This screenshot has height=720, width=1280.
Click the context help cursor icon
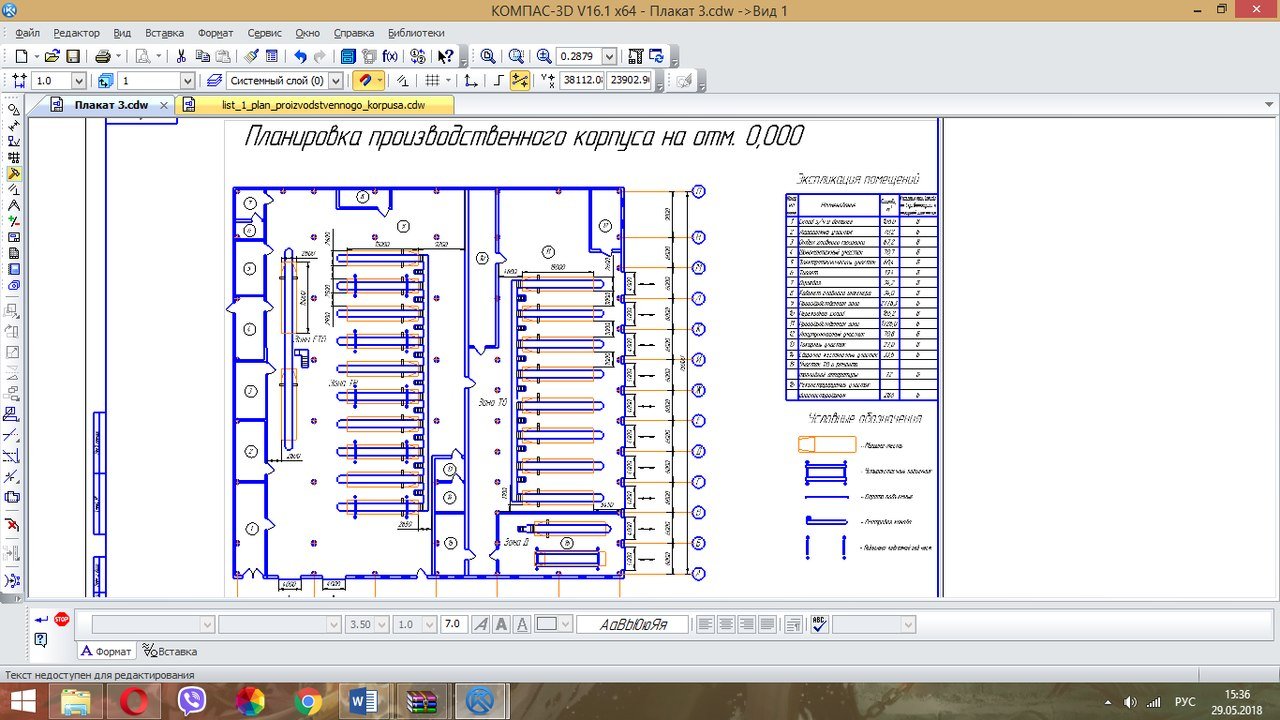tap(446, 57)
